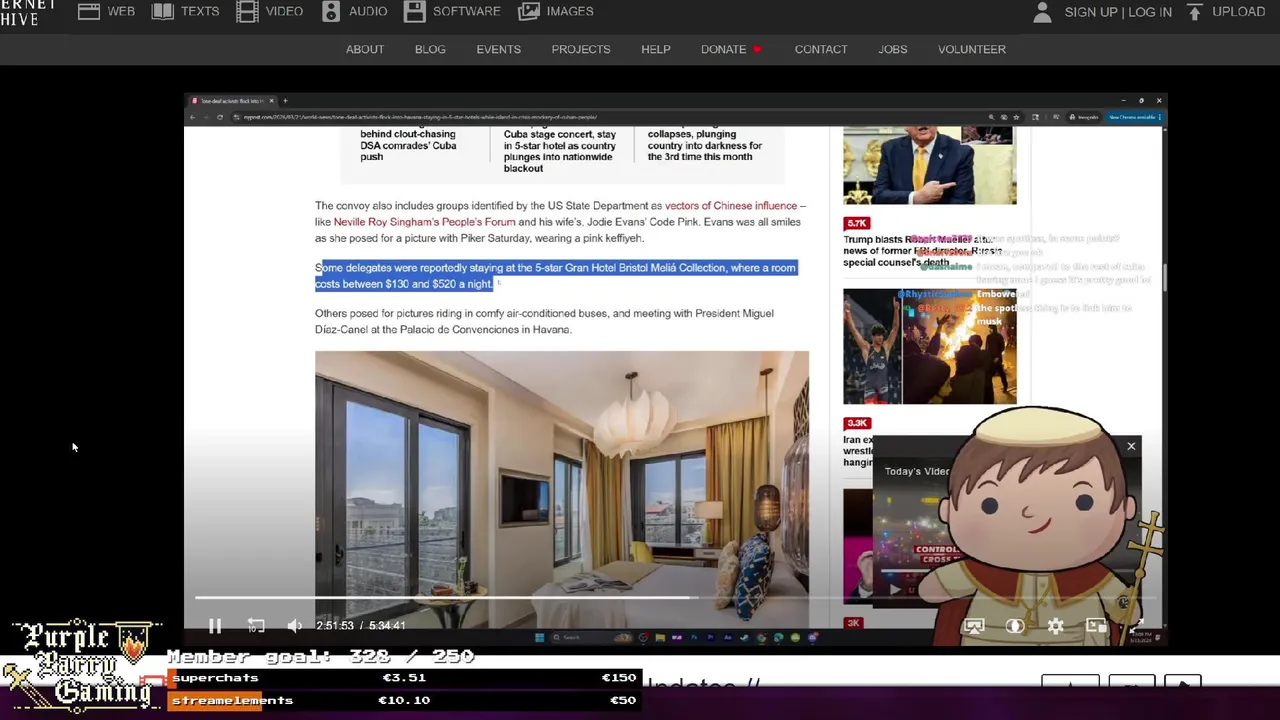Mute the video player volume
The height and width of the screenshot is (720, 1280).
coord(294,625)
